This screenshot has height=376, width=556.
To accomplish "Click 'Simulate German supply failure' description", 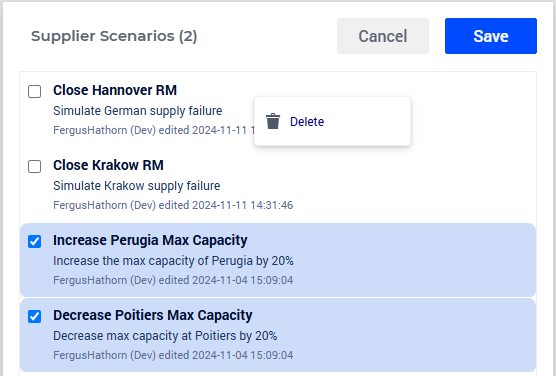I will (138, 111).
